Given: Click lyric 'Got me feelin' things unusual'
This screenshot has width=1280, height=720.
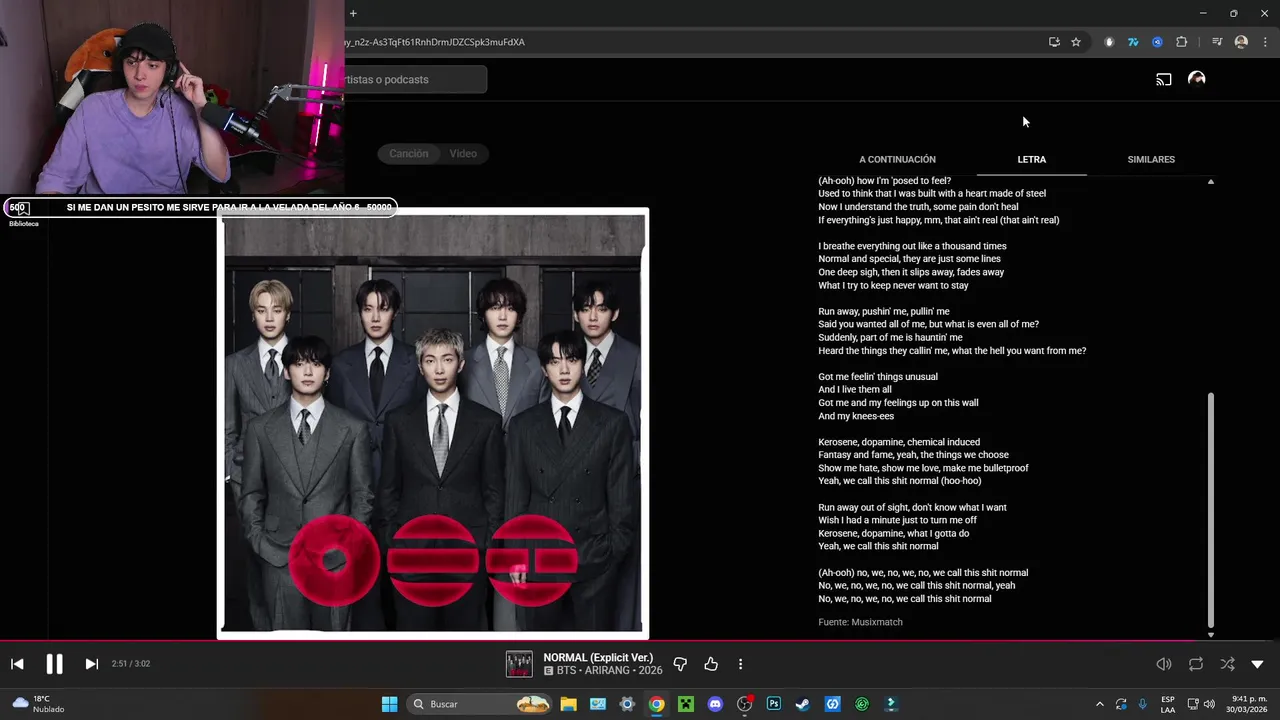Looking at the screenshot, I should [x=878, y=377].
